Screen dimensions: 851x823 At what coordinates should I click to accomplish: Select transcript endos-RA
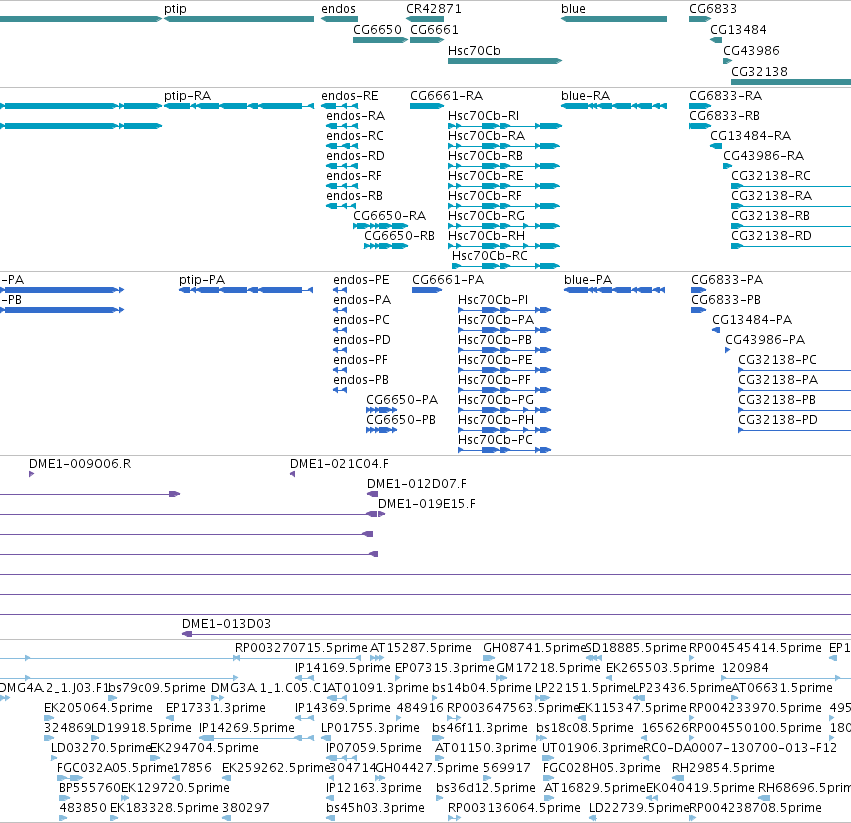342,126
